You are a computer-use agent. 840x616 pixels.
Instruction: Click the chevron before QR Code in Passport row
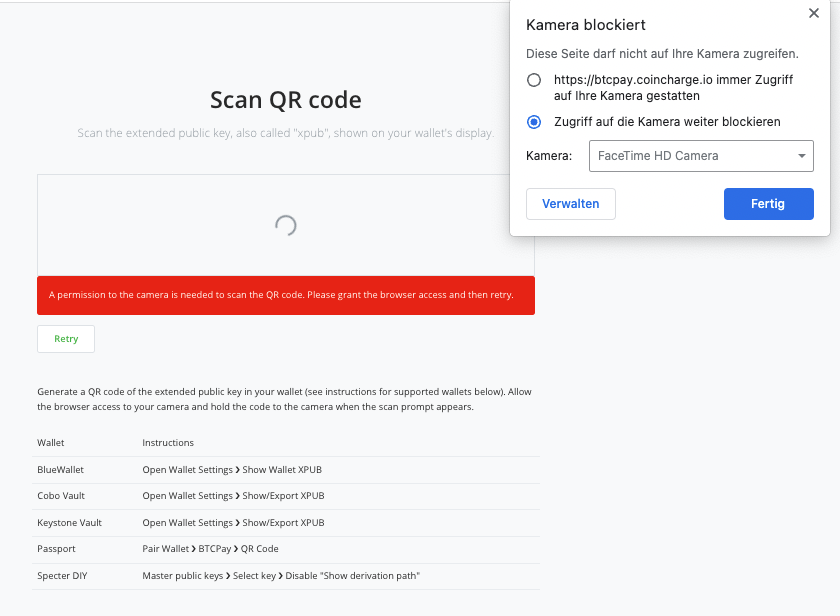(x=236, y=549)
